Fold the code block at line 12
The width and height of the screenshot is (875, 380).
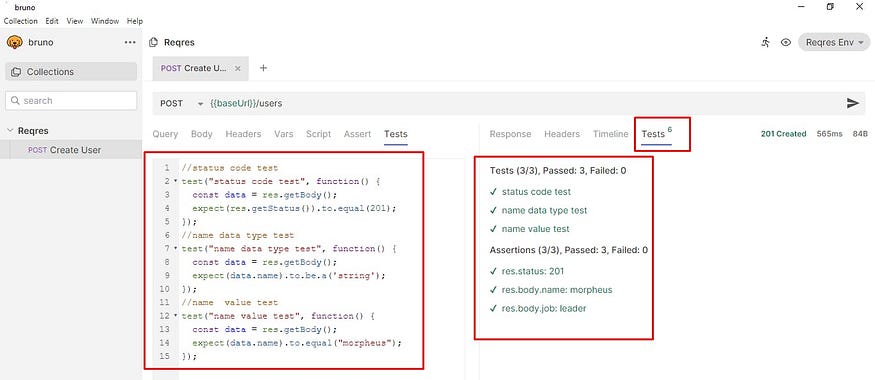(x=176, y=316)
